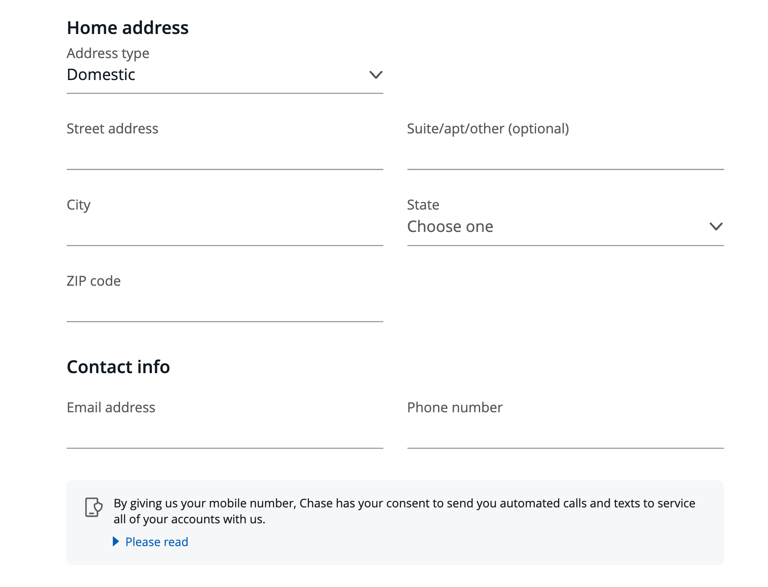This screenshot has height=587, width=768.
Task: Click the Home address heading
Action: click(127, 28)
